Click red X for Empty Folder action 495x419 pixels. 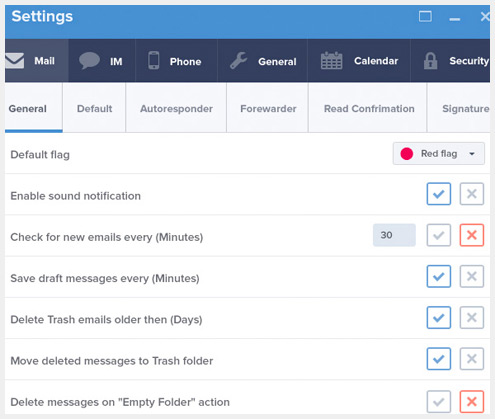point(472,402)
